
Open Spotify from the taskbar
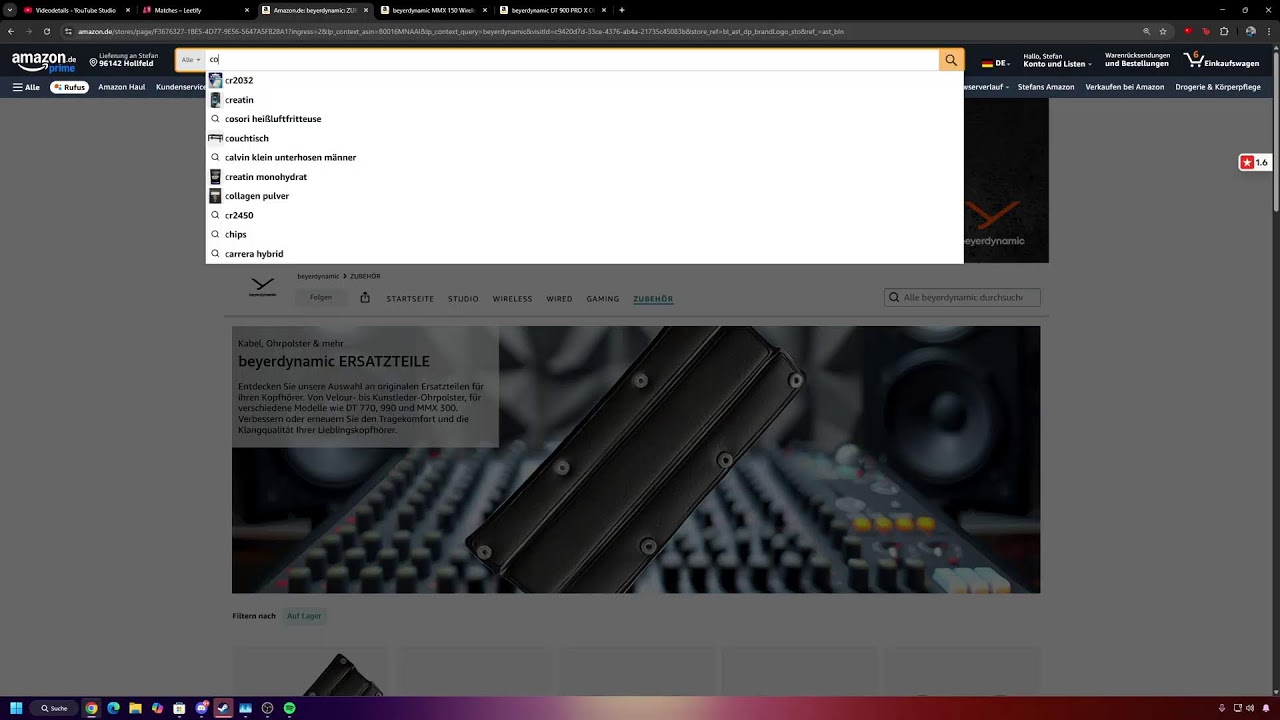tap(289, 708)
